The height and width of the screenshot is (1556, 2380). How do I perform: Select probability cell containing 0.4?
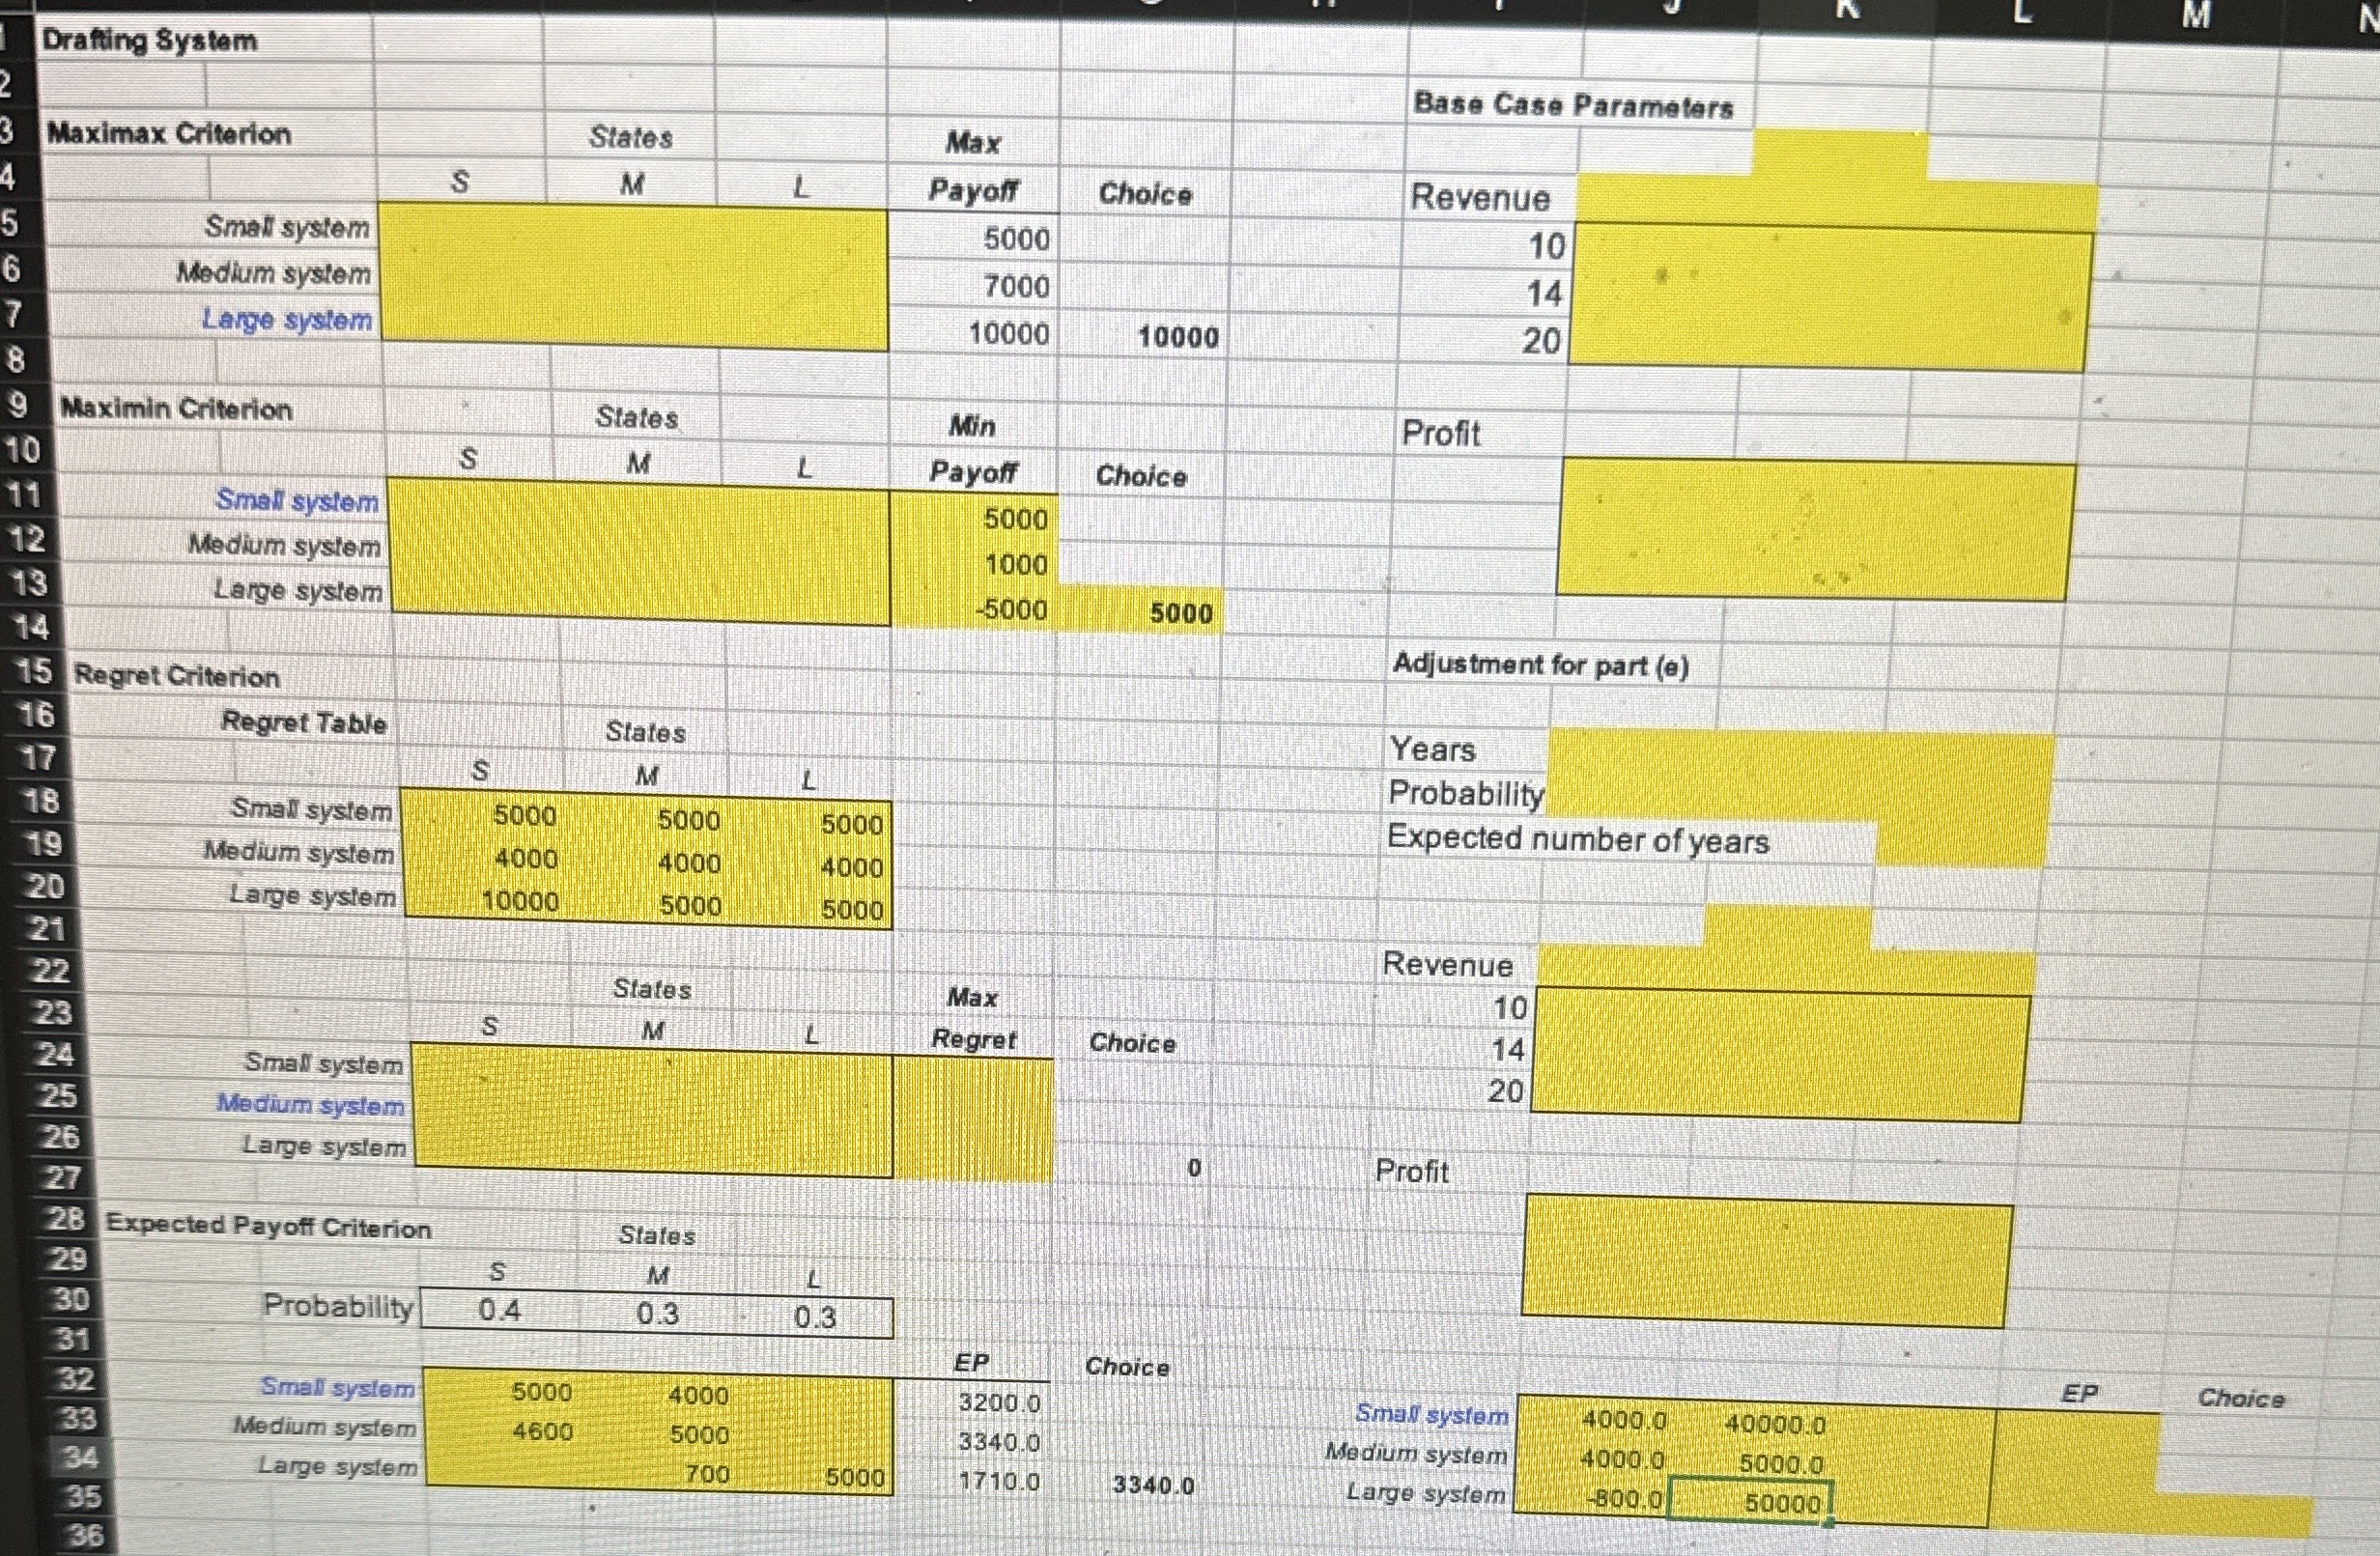click(499, 1310)
